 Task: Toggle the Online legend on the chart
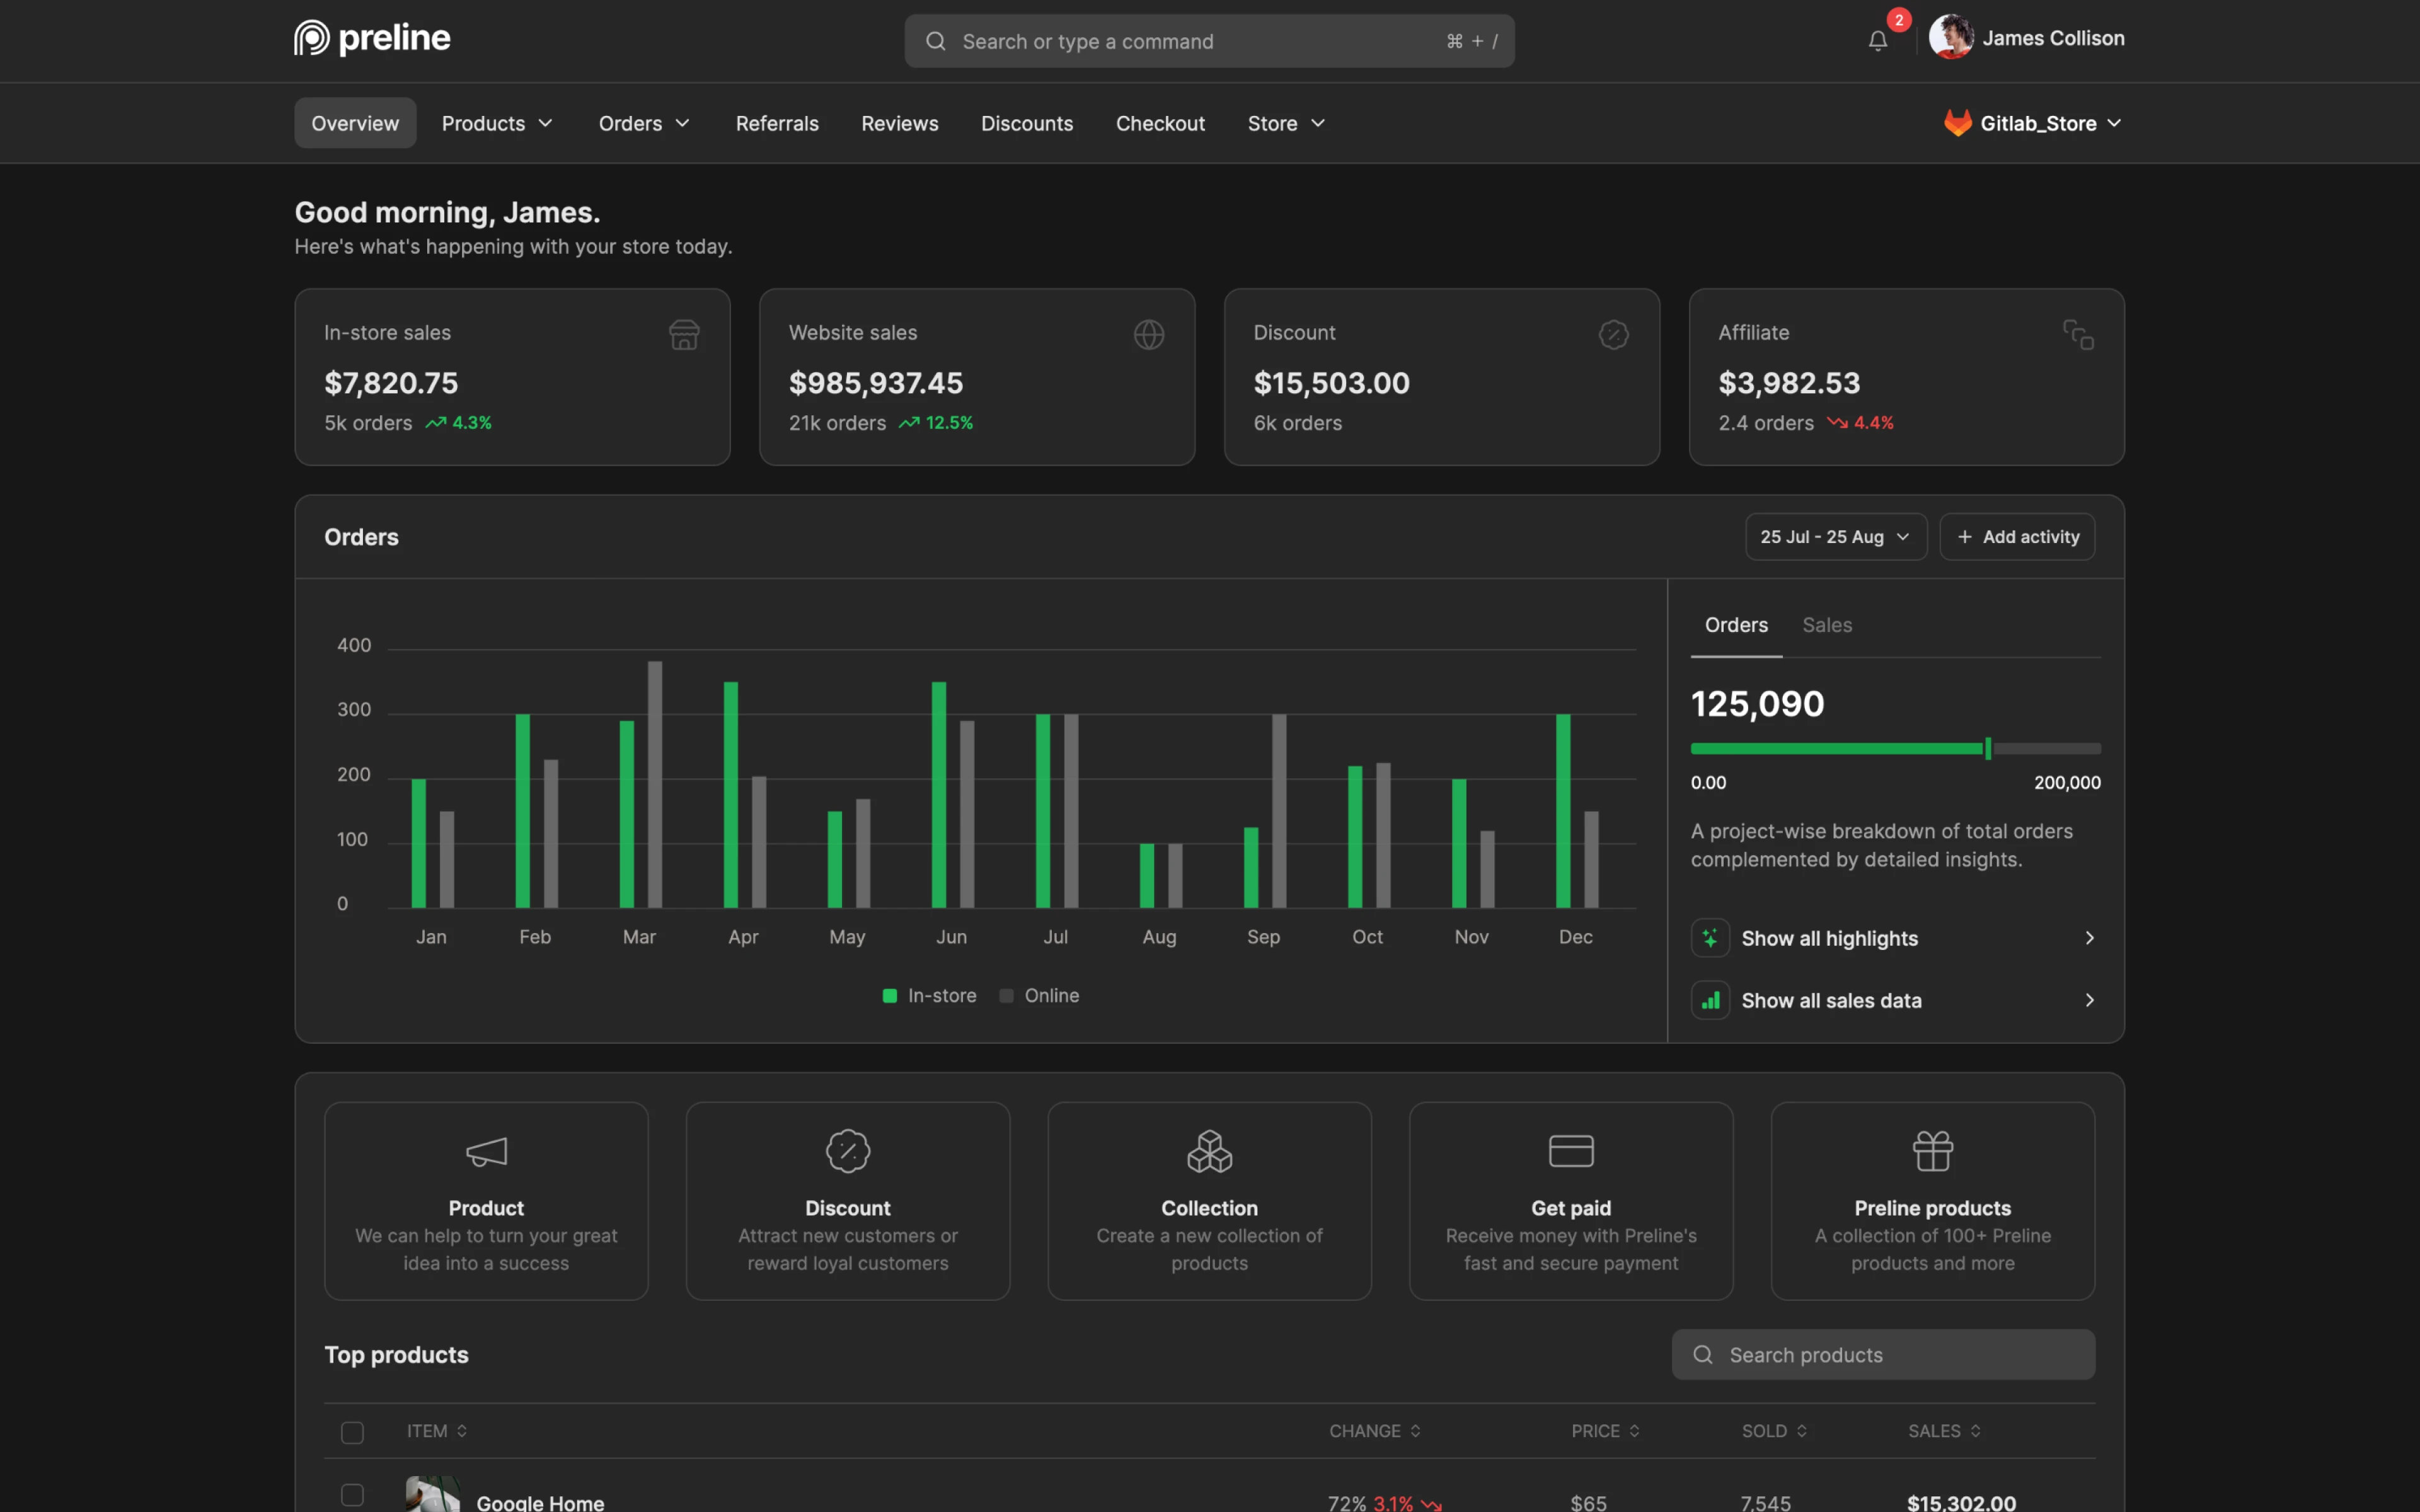coord(1038,995)
